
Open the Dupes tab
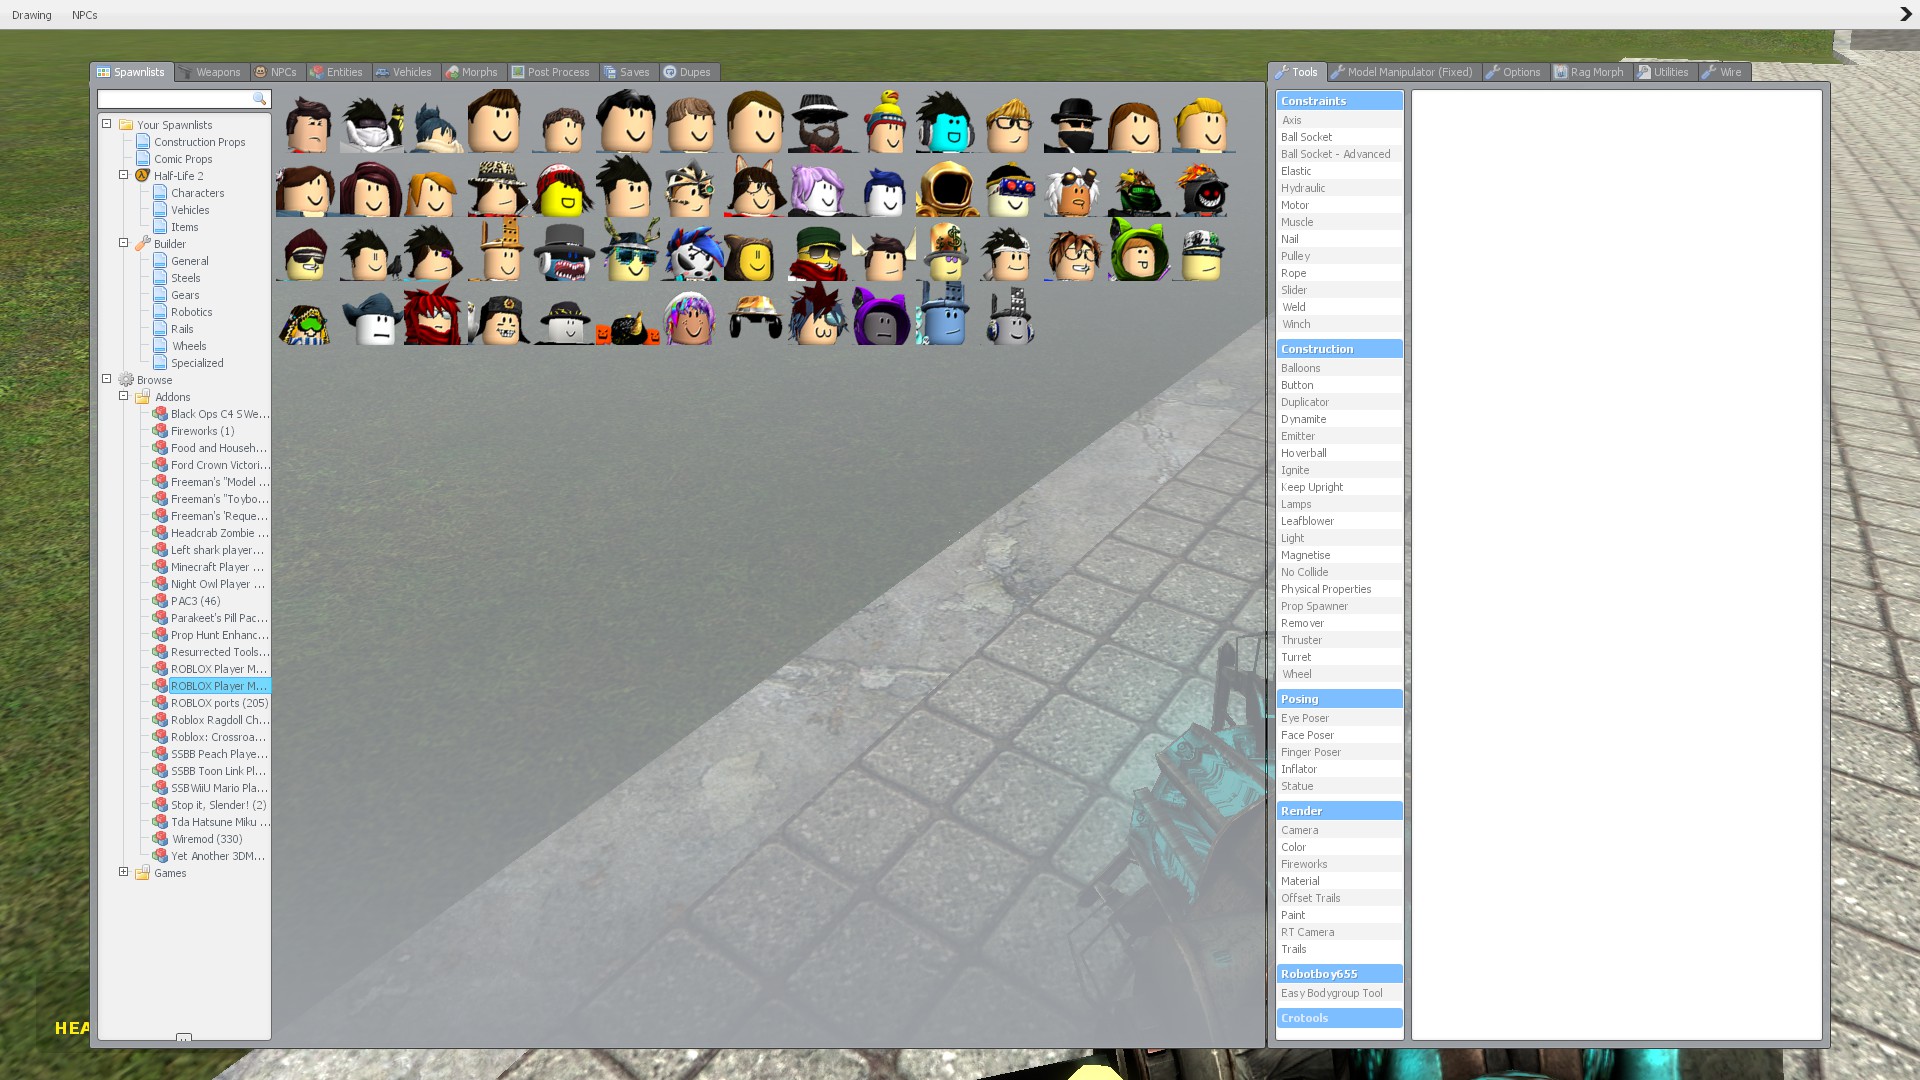[688, 72]
